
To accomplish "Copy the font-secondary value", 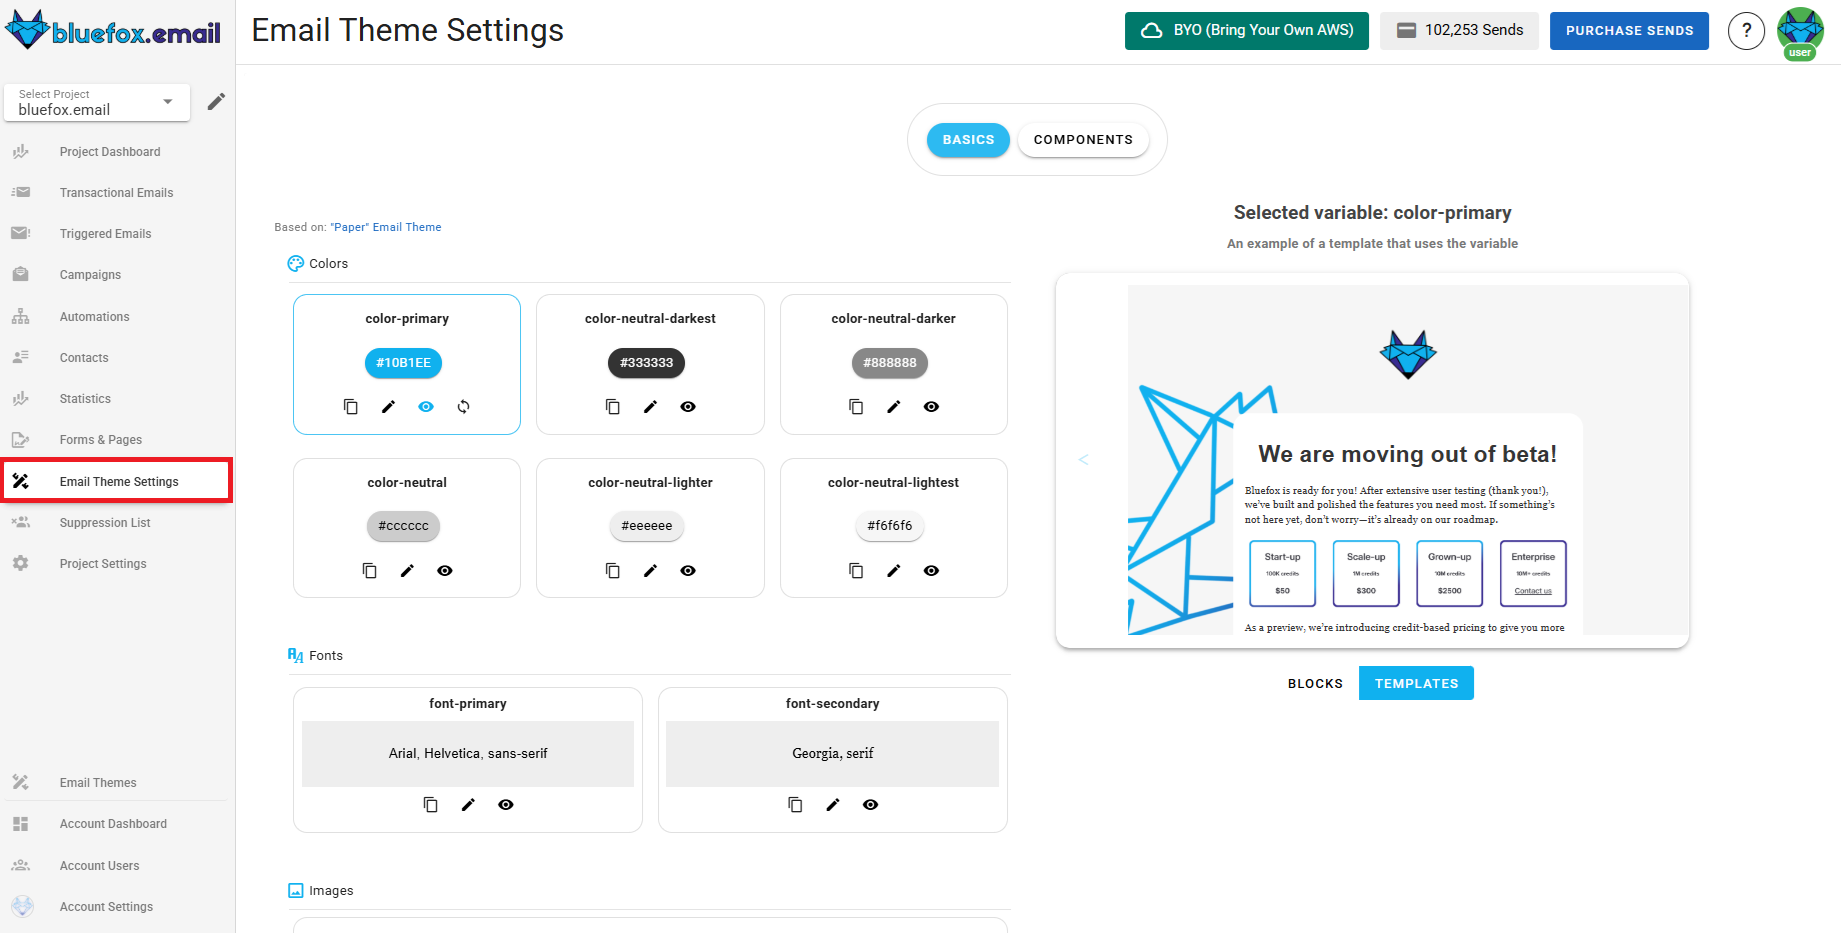I will coord(794,804).
